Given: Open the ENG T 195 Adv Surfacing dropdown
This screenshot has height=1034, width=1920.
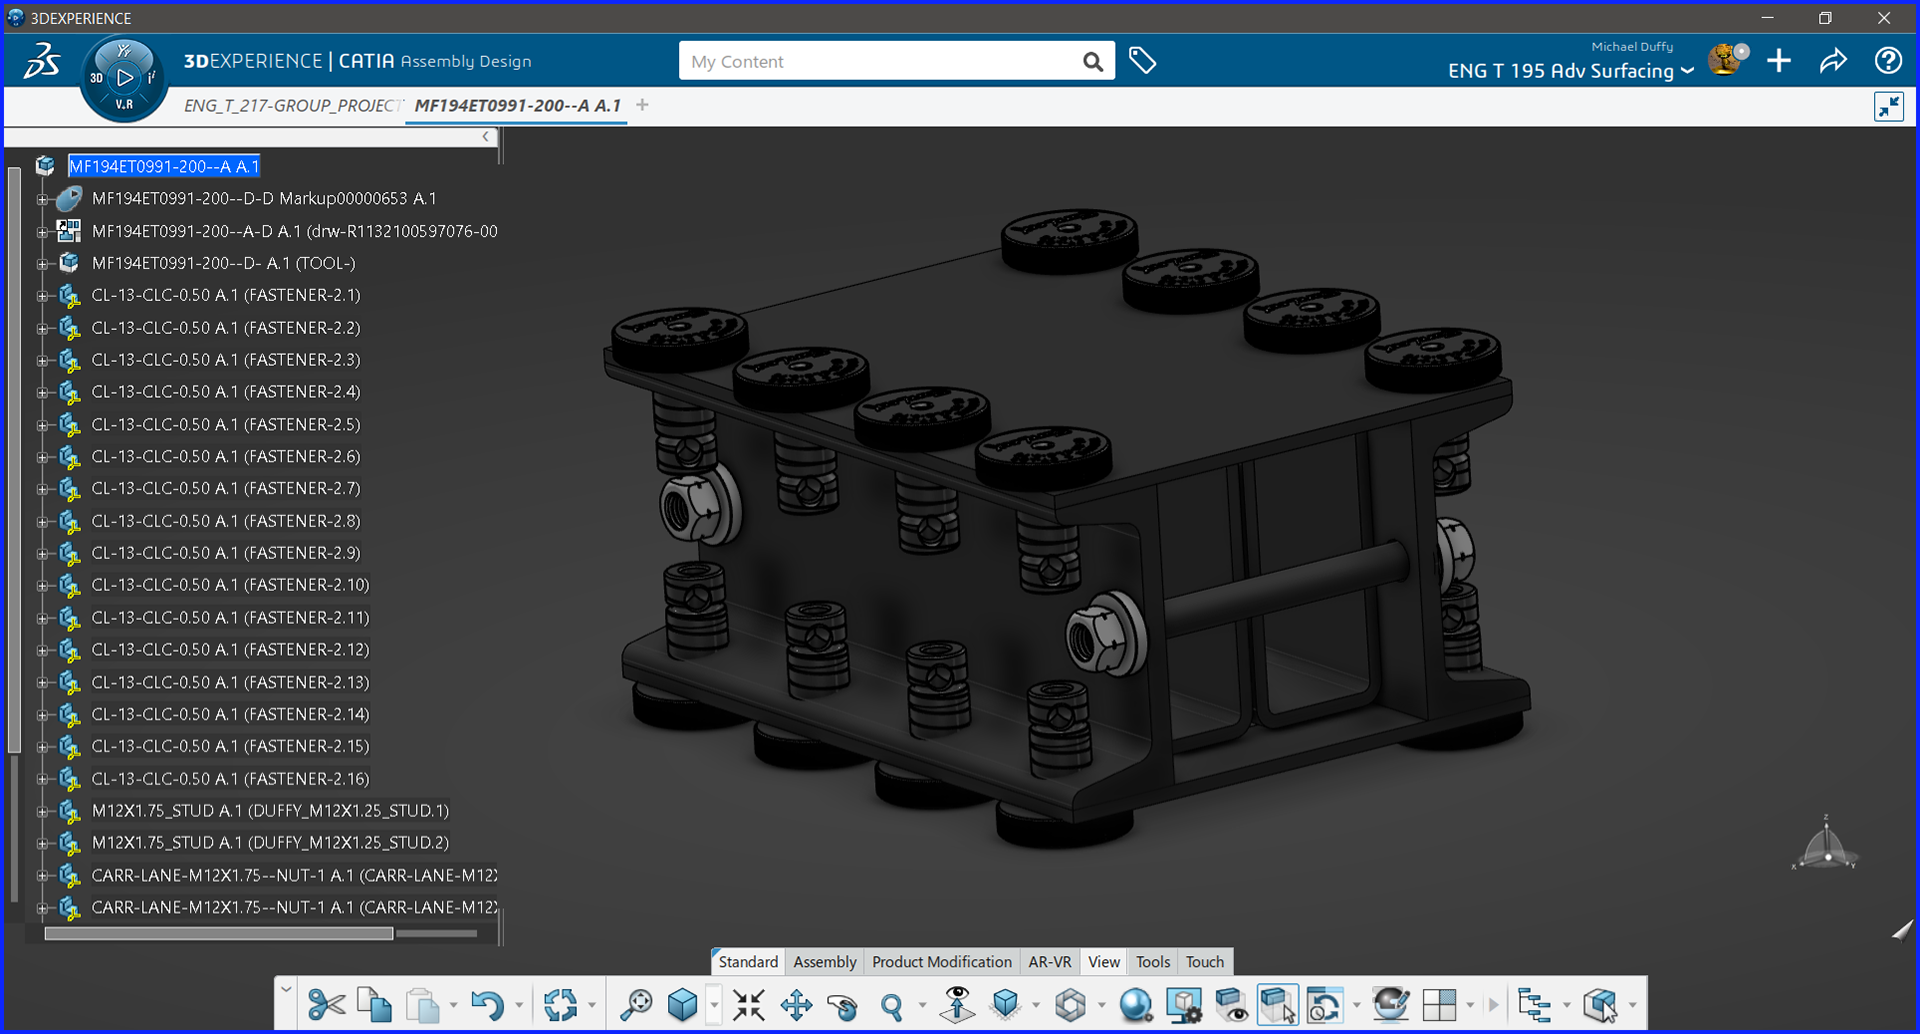Looking at the screenshot, I should point(1570,71).
